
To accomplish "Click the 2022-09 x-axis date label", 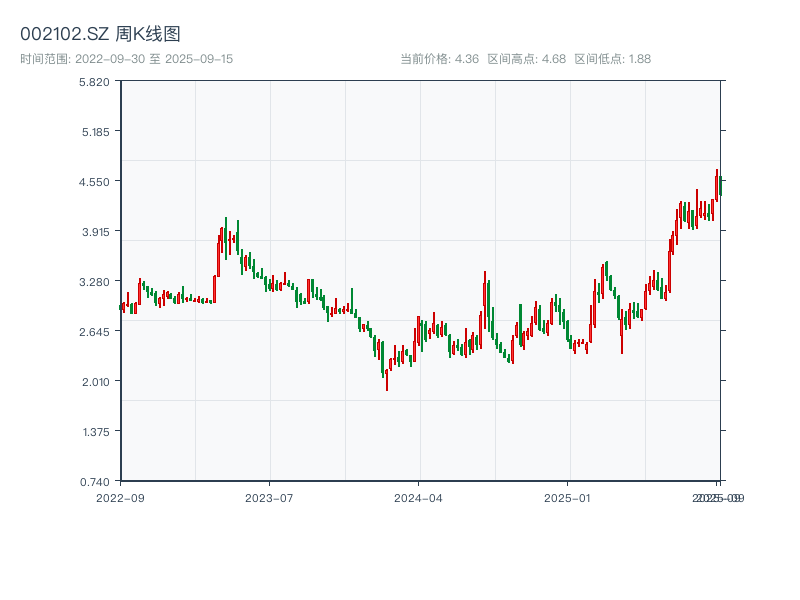I will [120, 497].
